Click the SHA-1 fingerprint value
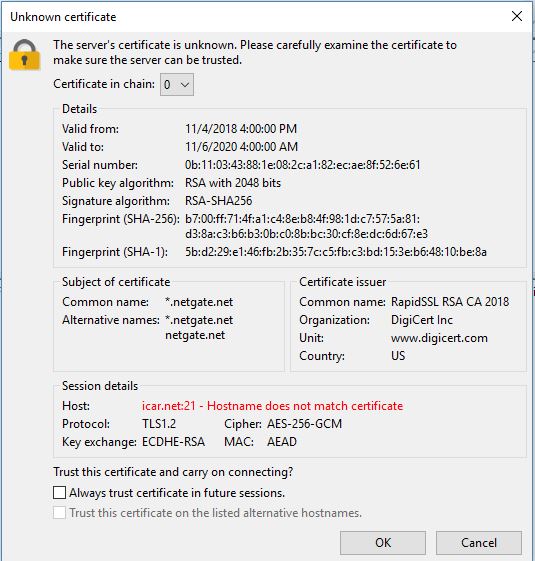 [x=336, y=252]
